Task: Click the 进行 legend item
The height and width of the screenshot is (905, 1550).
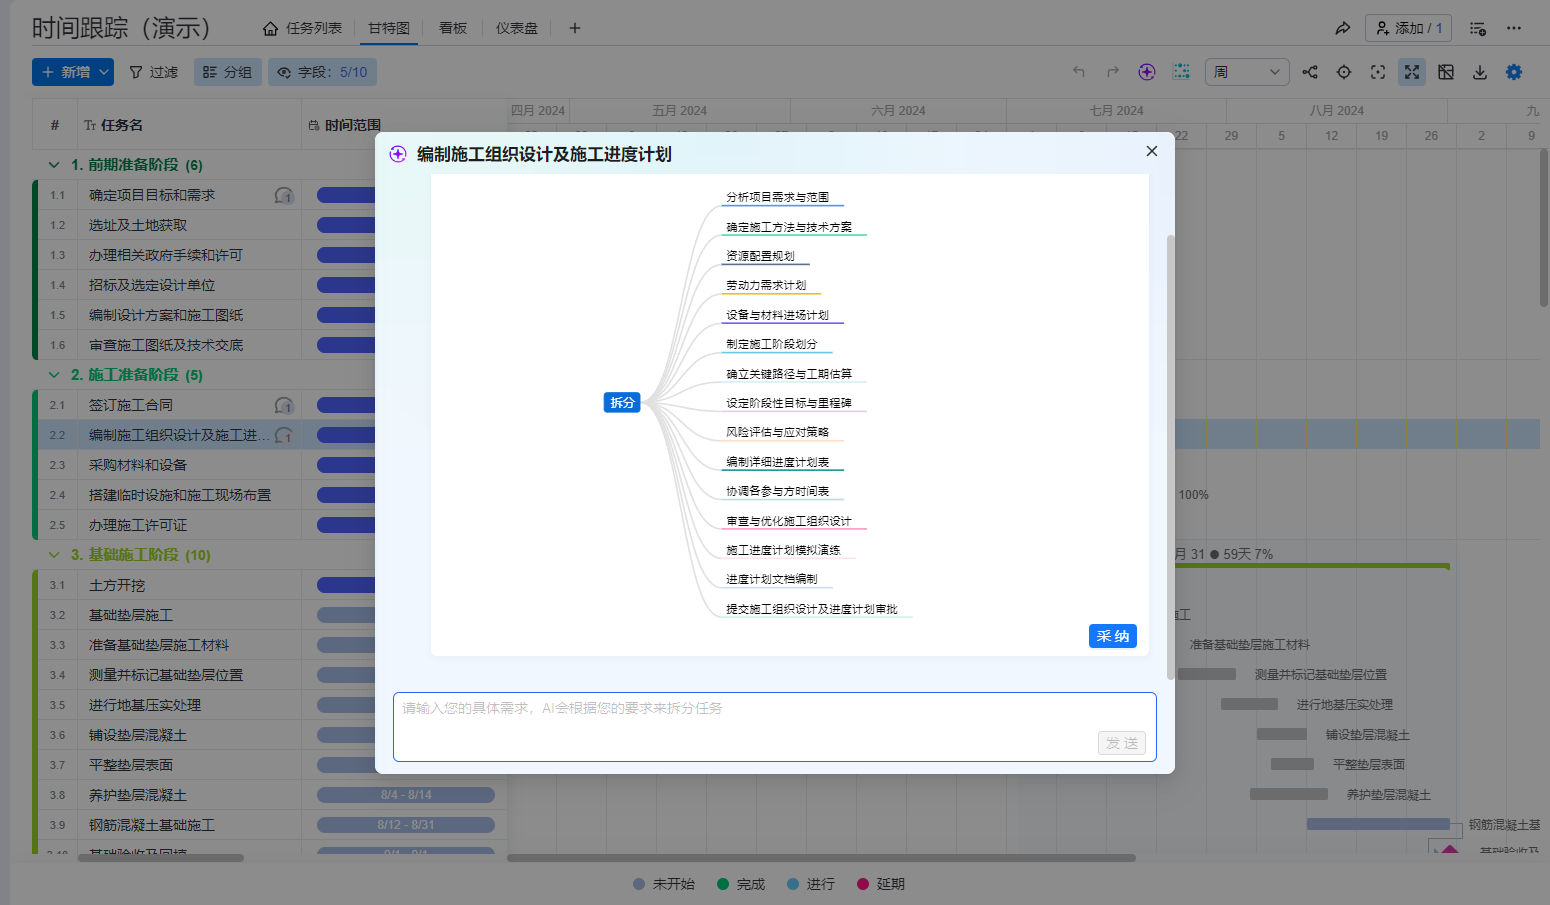Action: 811,884
